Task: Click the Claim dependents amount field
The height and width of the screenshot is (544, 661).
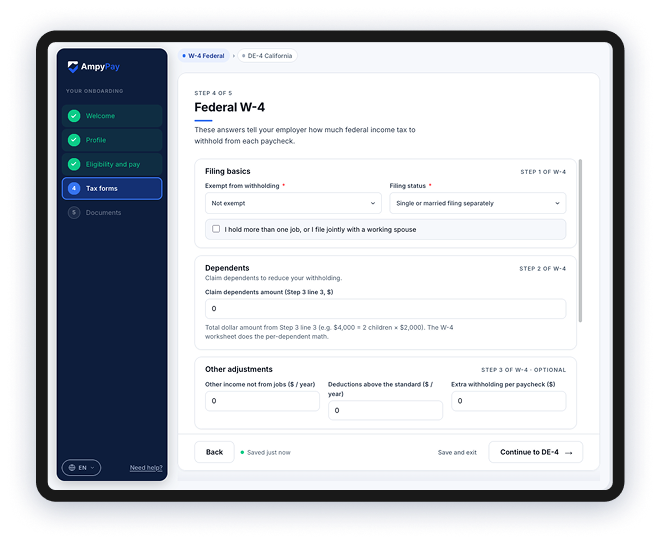Action: pos(385,309)
